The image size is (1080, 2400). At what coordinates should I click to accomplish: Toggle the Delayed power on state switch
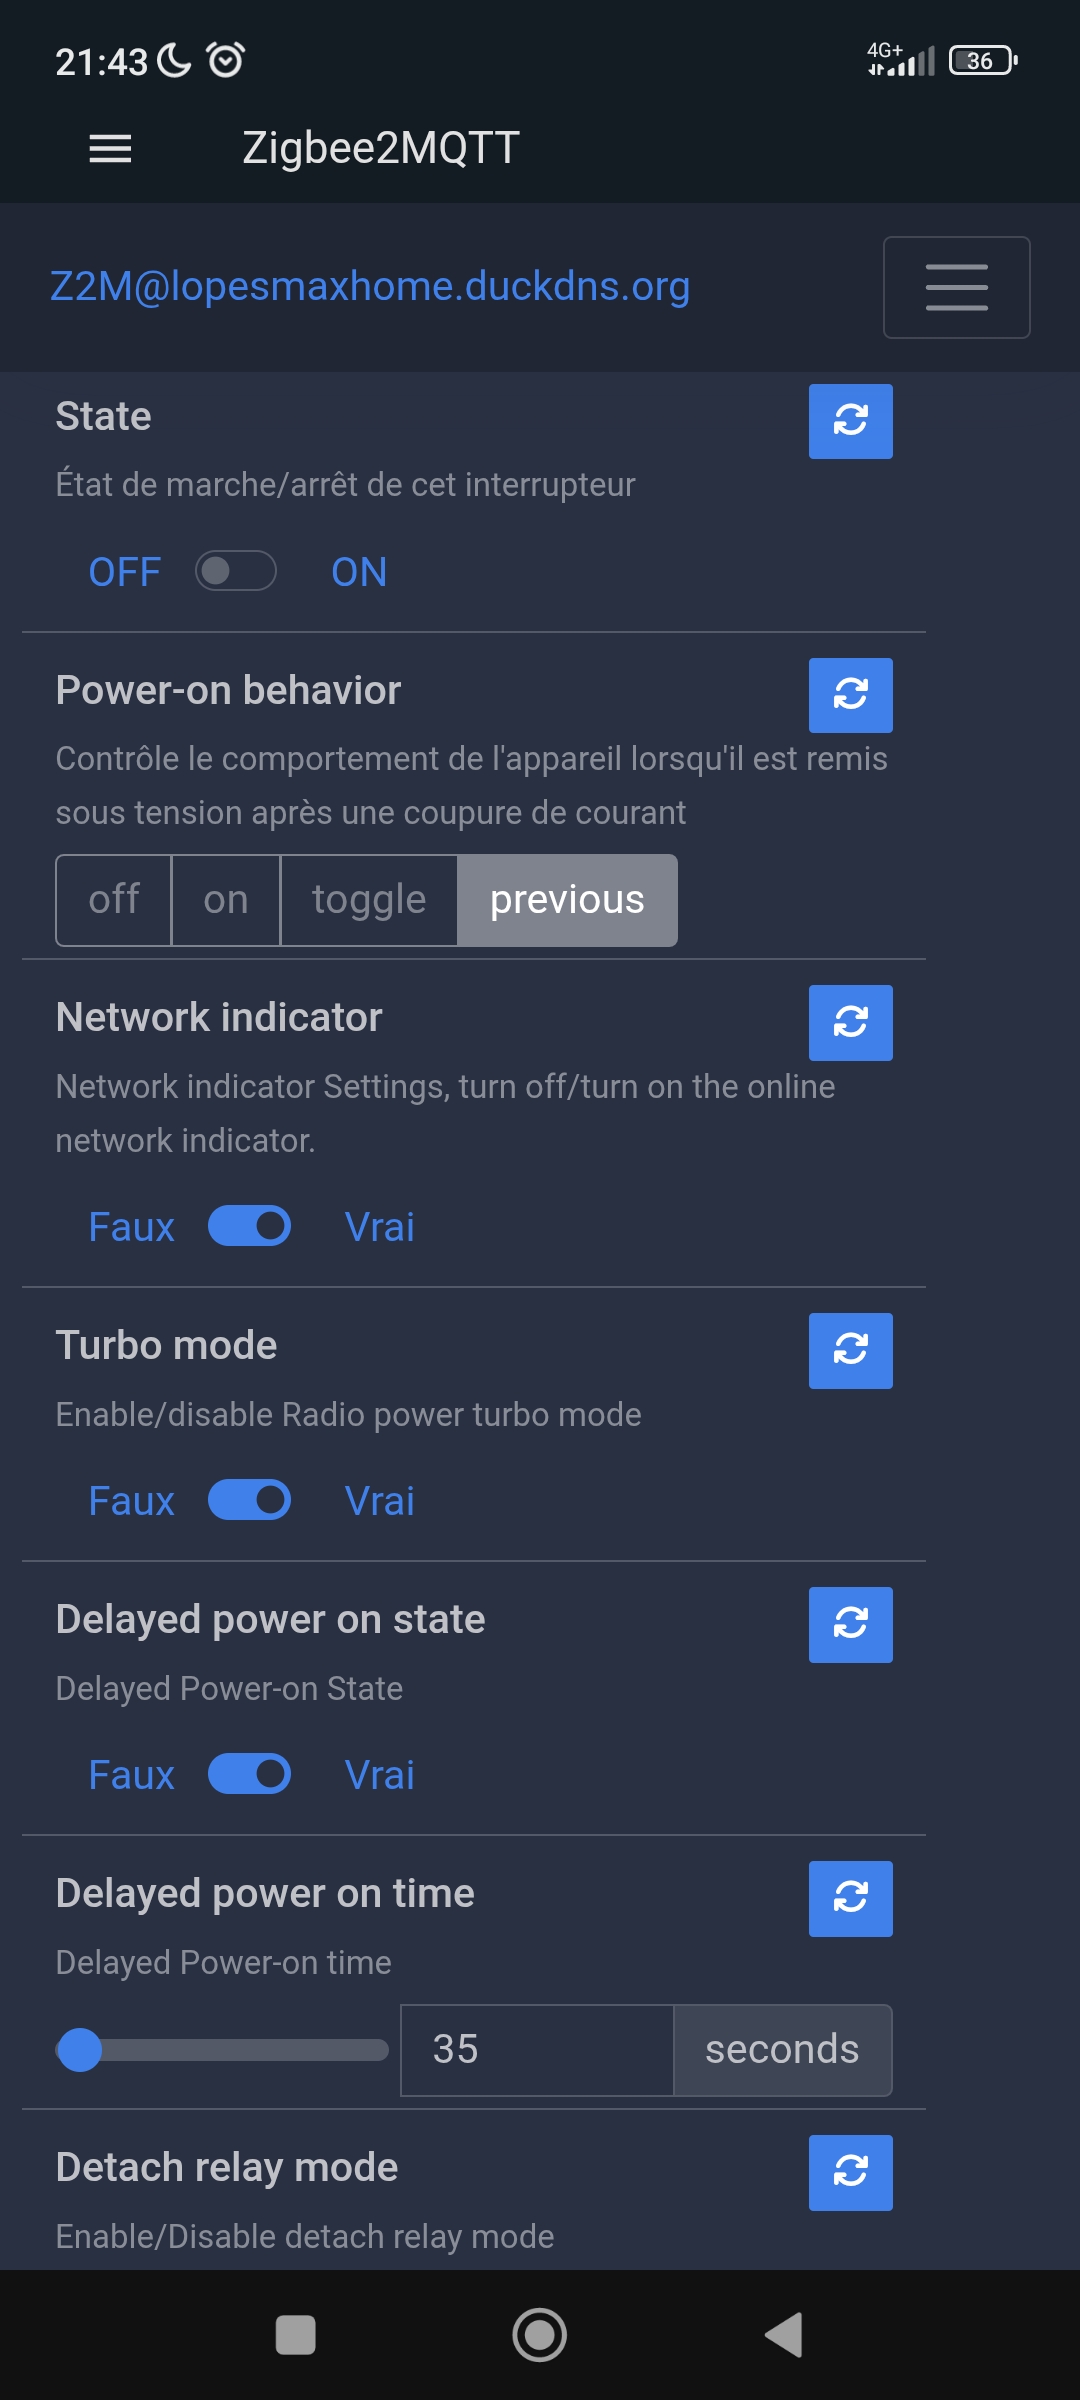249,1774
